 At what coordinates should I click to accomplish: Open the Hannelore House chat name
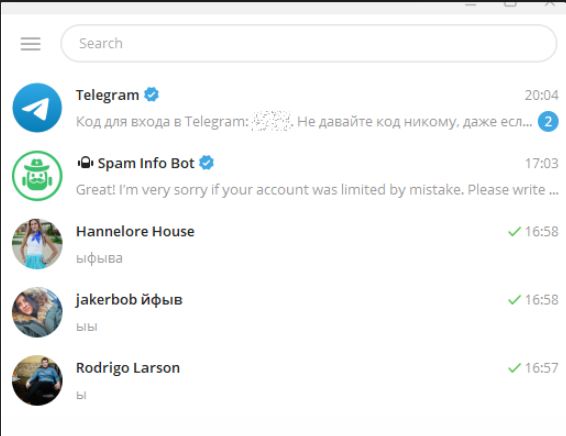pyautogui.click(x=135, y=231)
